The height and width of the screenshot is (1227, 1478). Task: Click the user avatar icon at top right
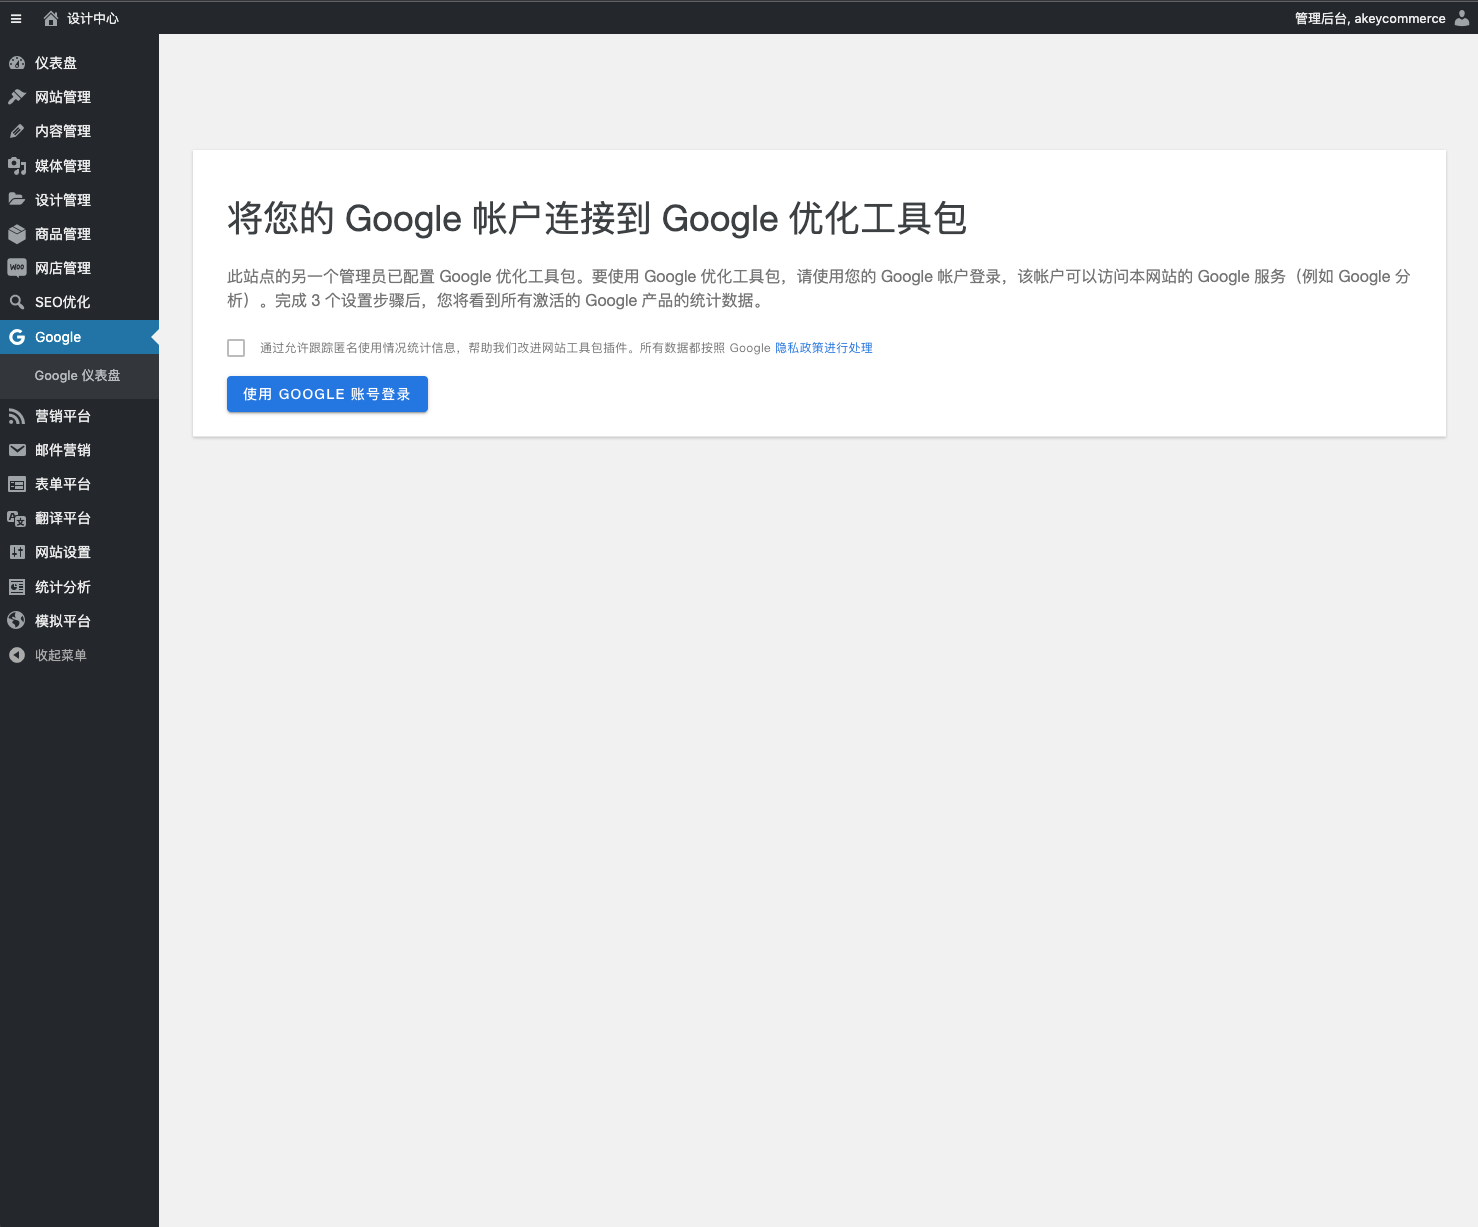1461,18
